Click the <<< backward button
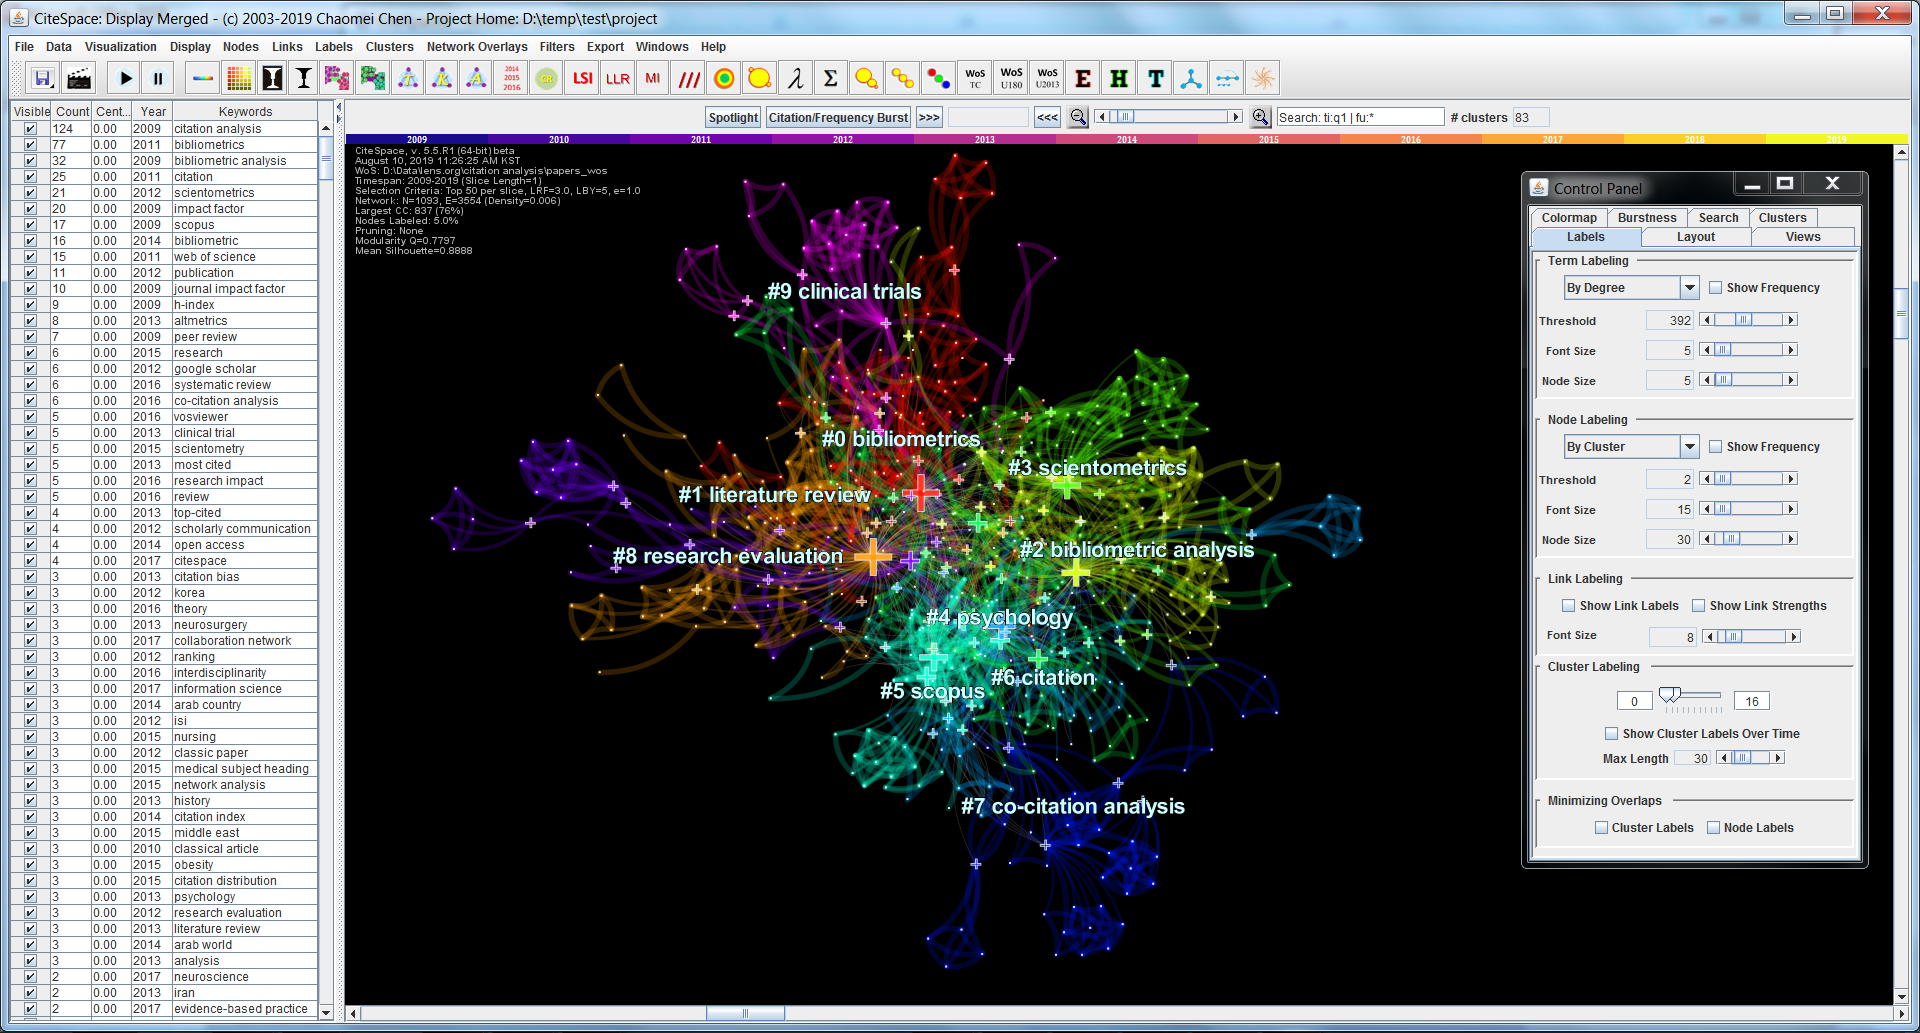Image resolution: width=1920 pixels, height=1033 pixels. click(1047, 117)
